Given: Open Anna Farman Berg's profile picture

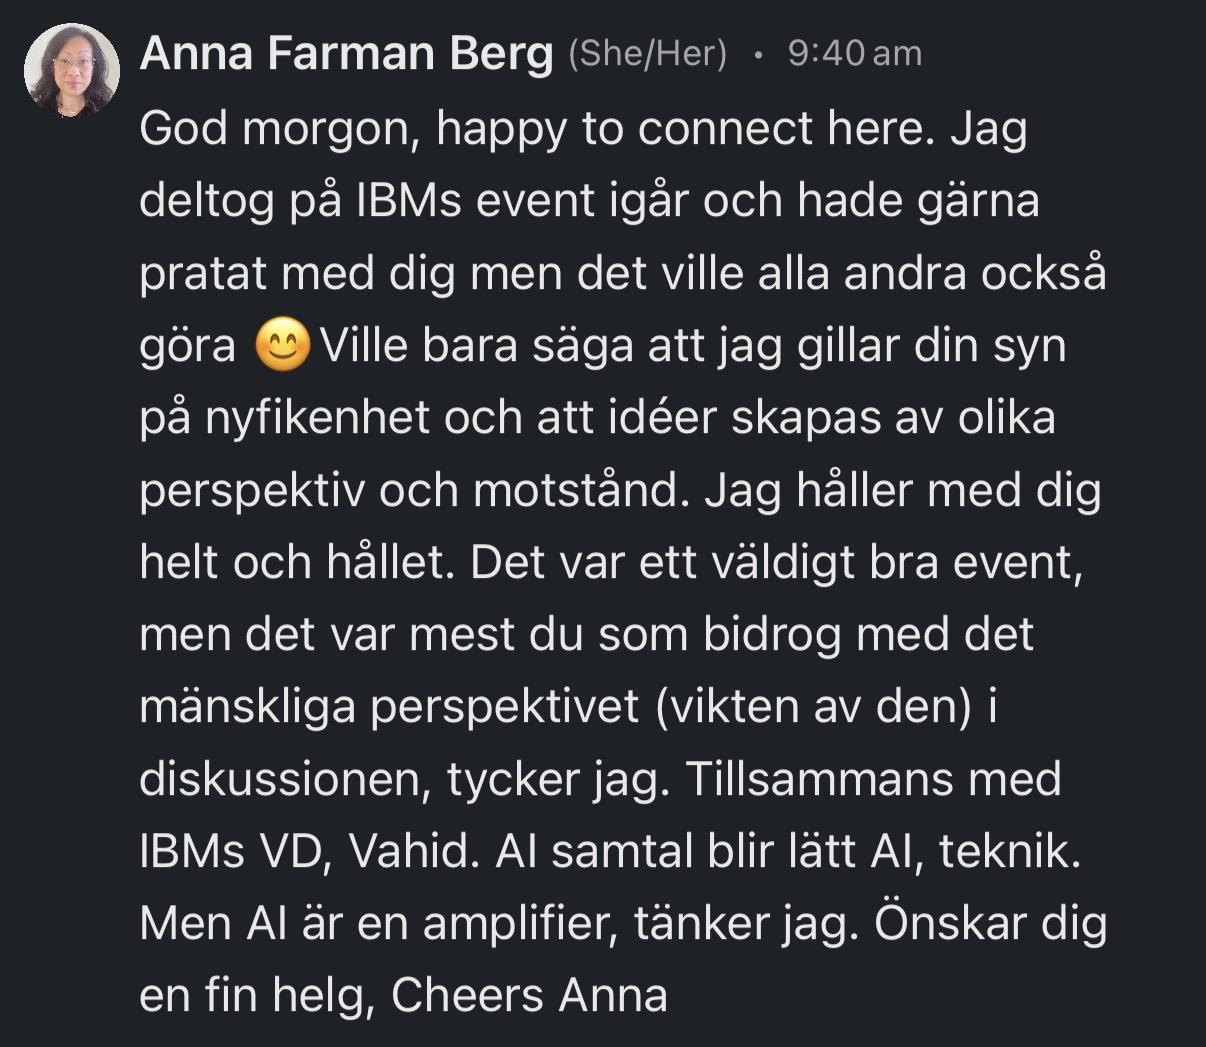Looking at the screenshot, I should [72, 70].
